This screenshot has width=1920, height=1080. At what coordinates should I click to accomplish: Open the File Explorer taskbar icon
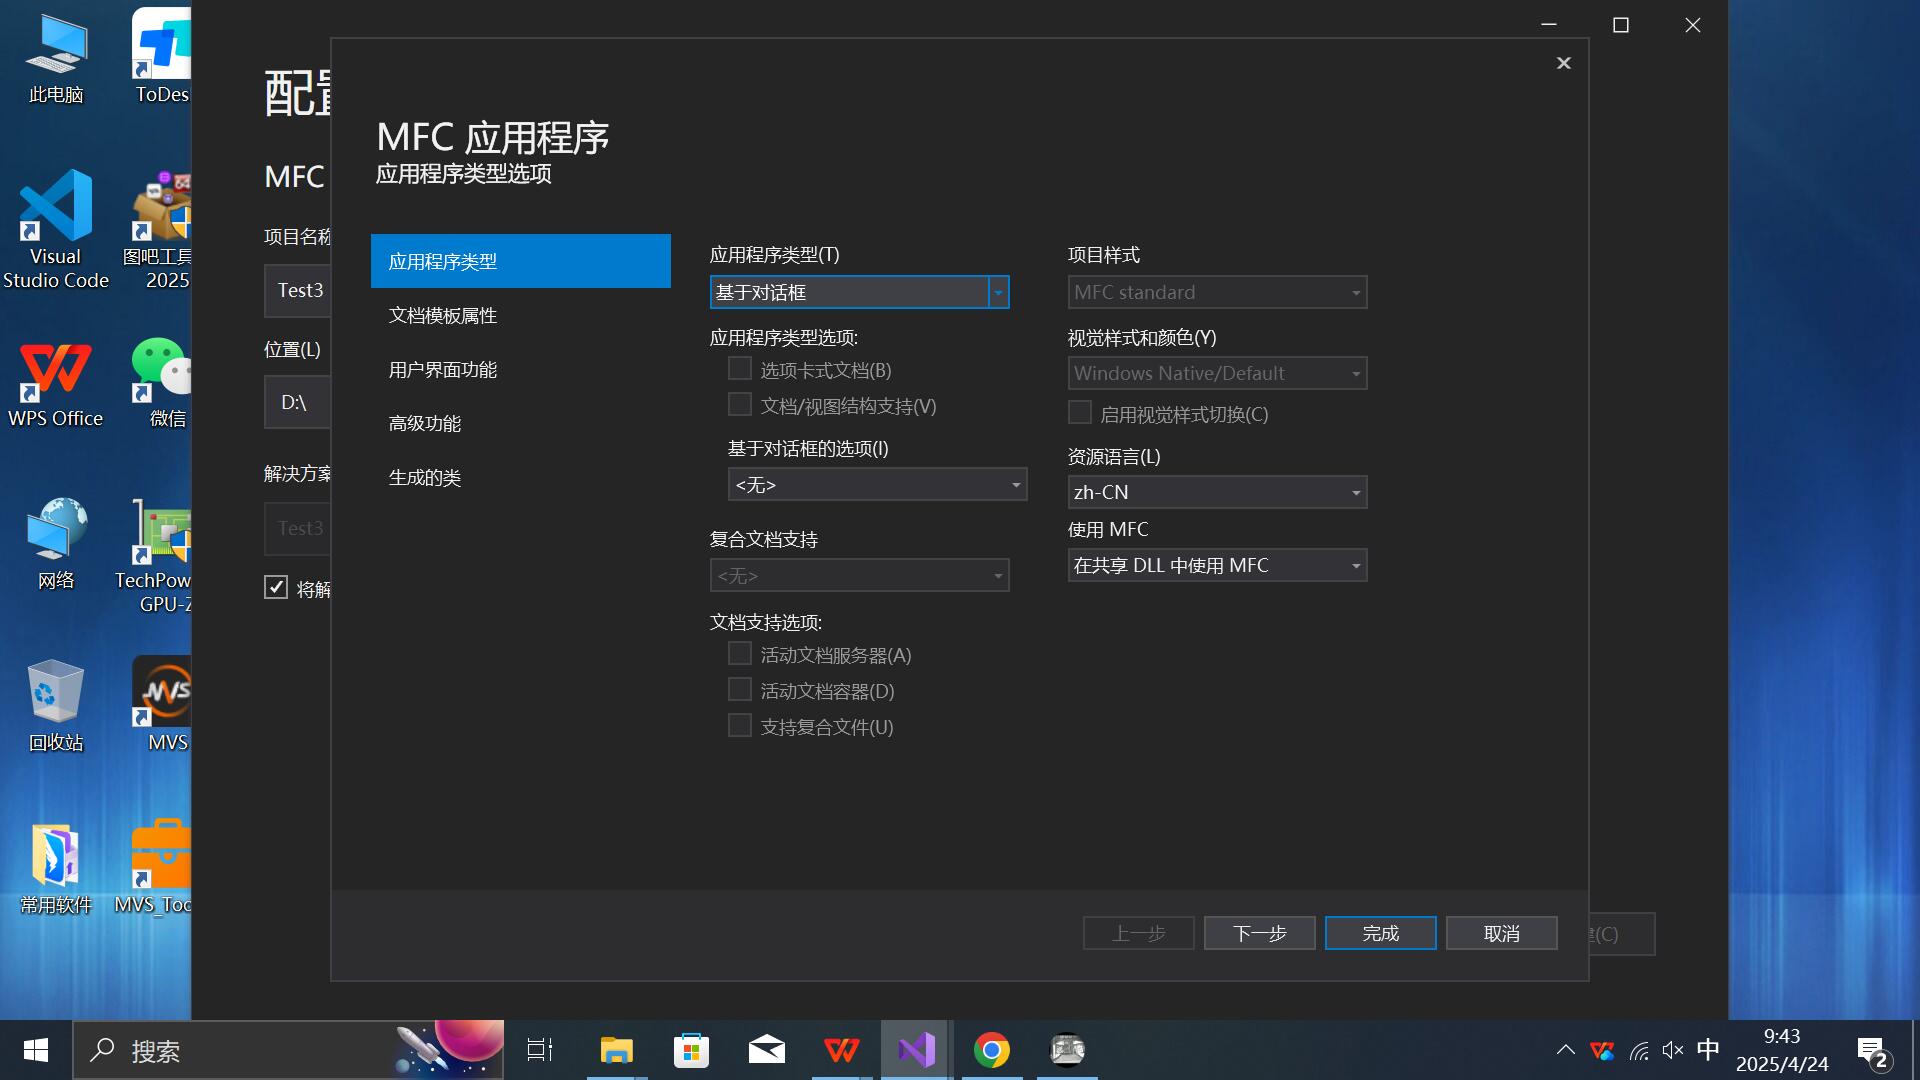click(x=616, y=1050)
